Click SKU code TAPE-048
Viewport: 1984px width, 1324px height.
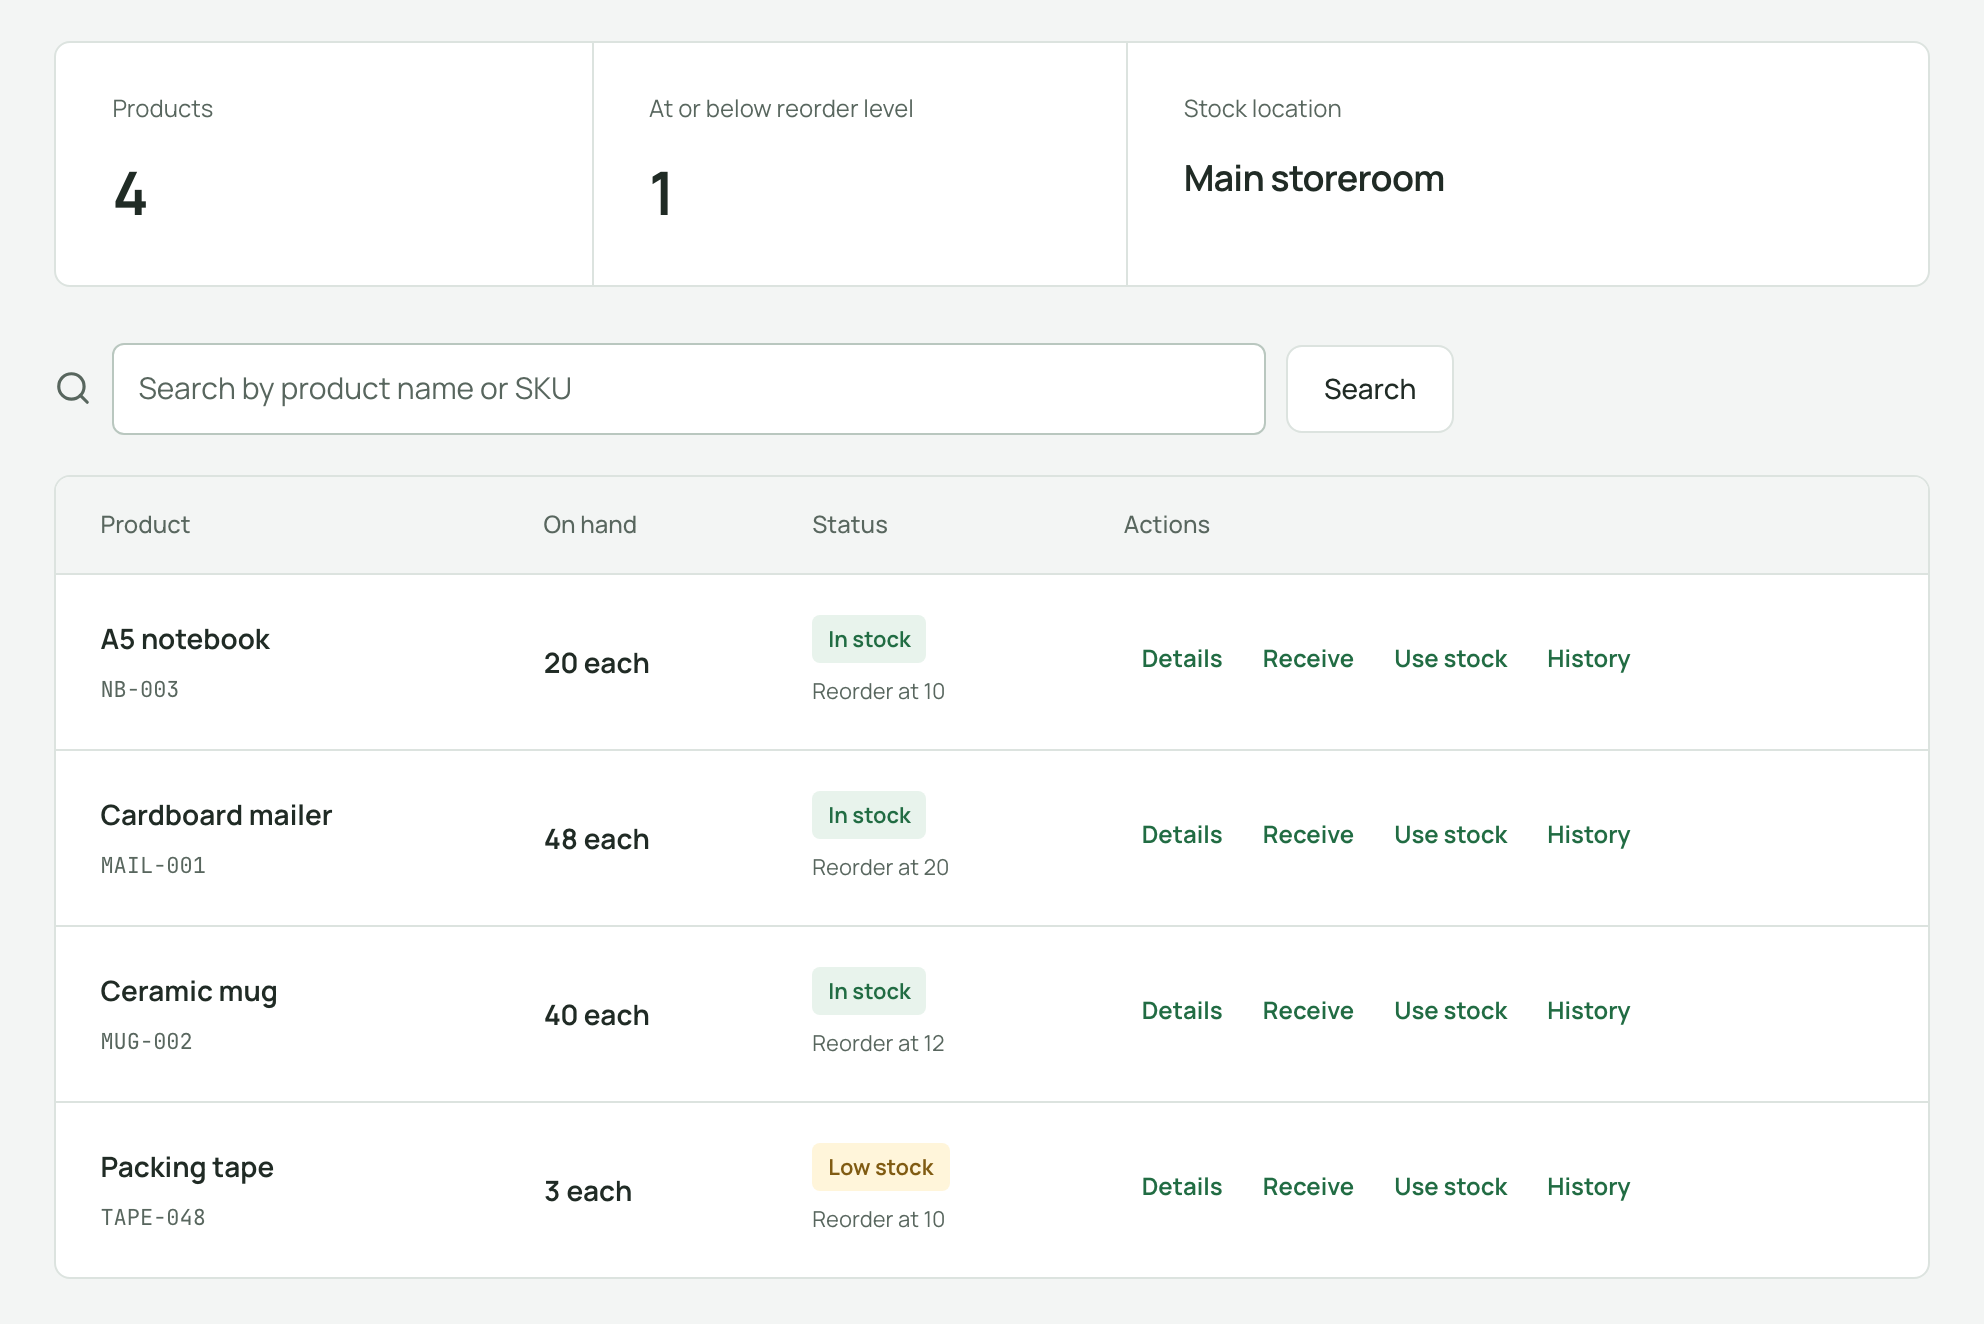click(x=153, y=1218)
